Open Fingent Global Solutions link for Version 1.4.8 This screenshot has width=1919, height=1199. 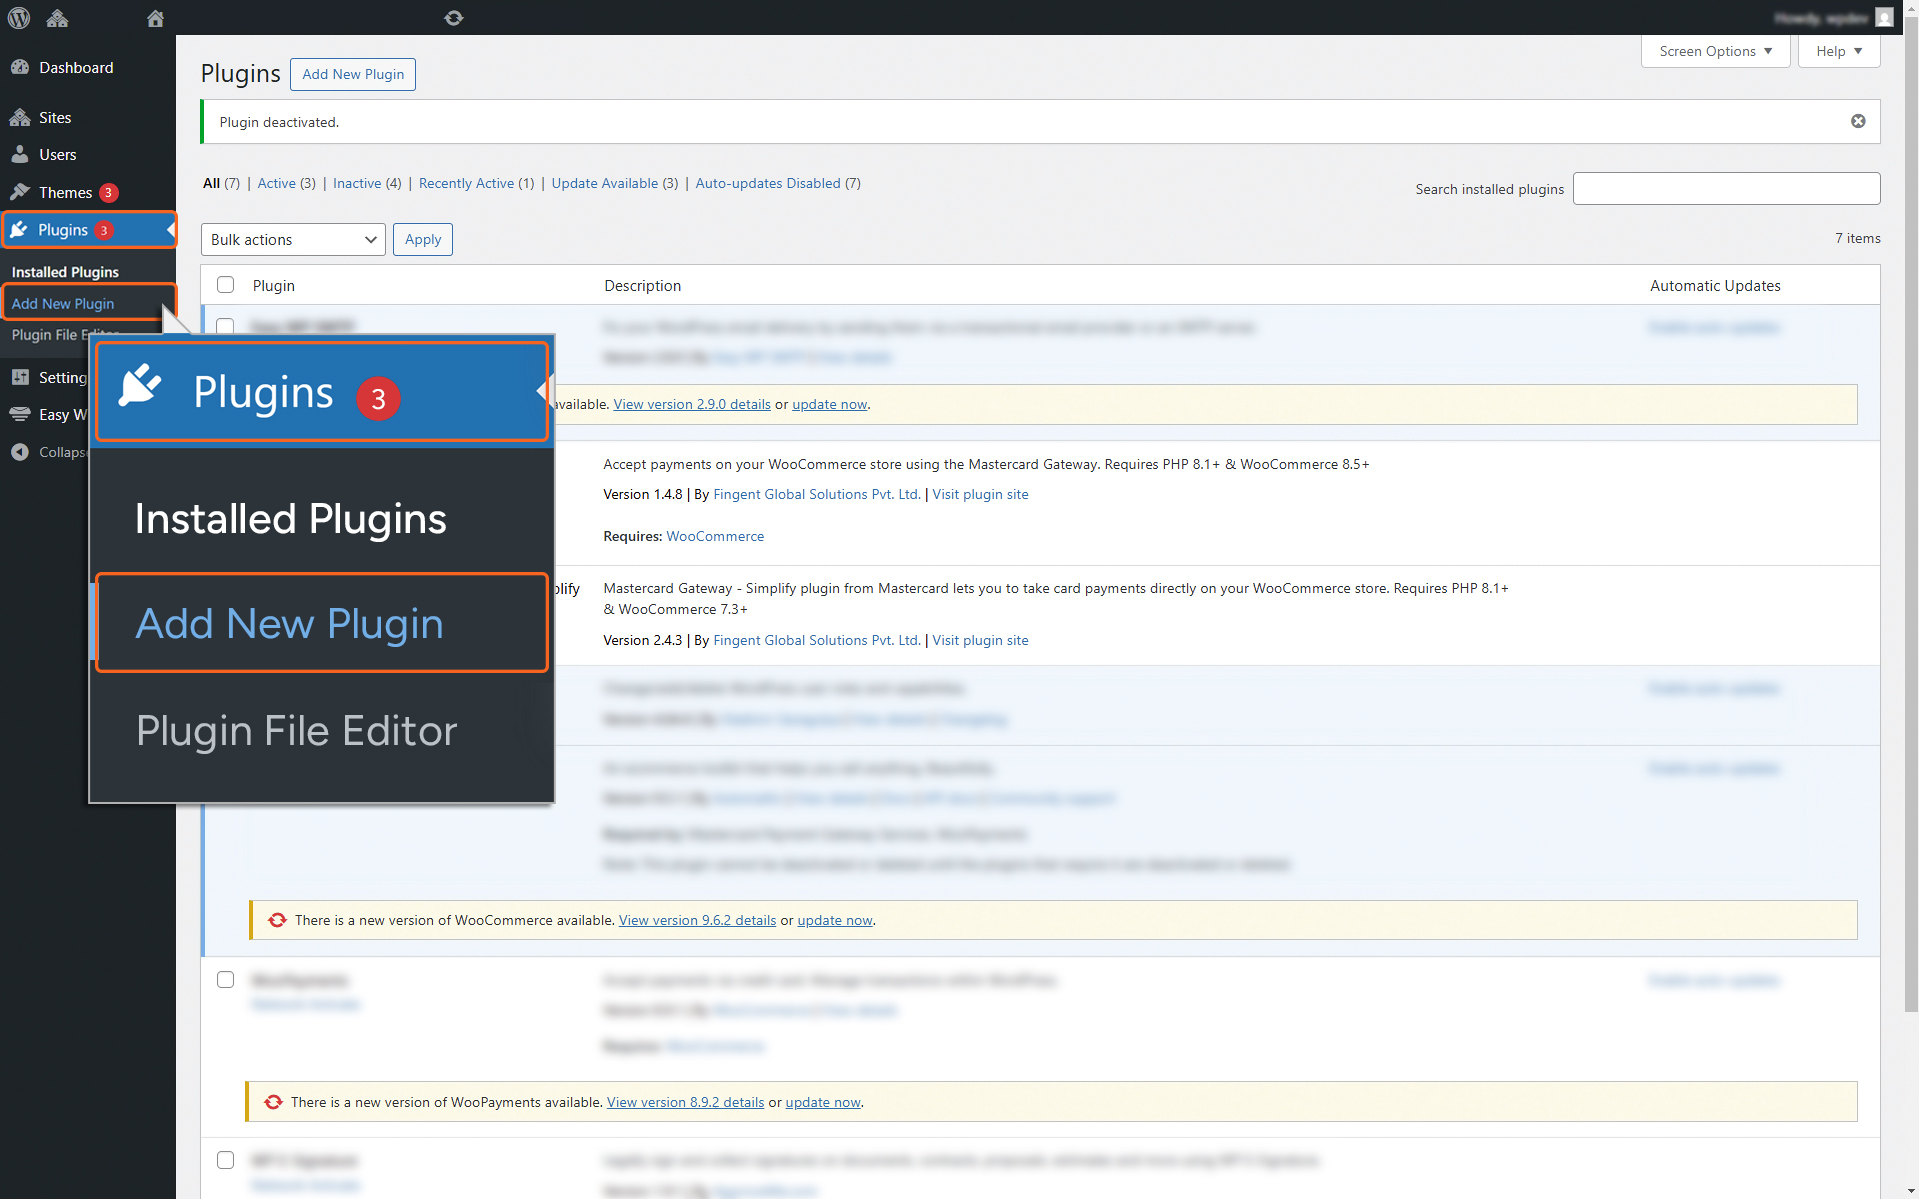pos(817,494)
